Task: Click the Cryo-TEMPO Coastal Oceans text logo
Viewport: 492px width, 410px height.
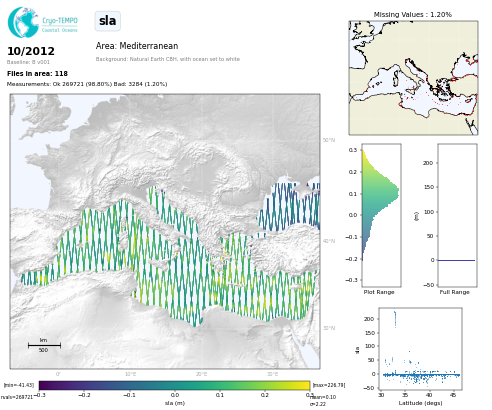Action: coord(60,25)
